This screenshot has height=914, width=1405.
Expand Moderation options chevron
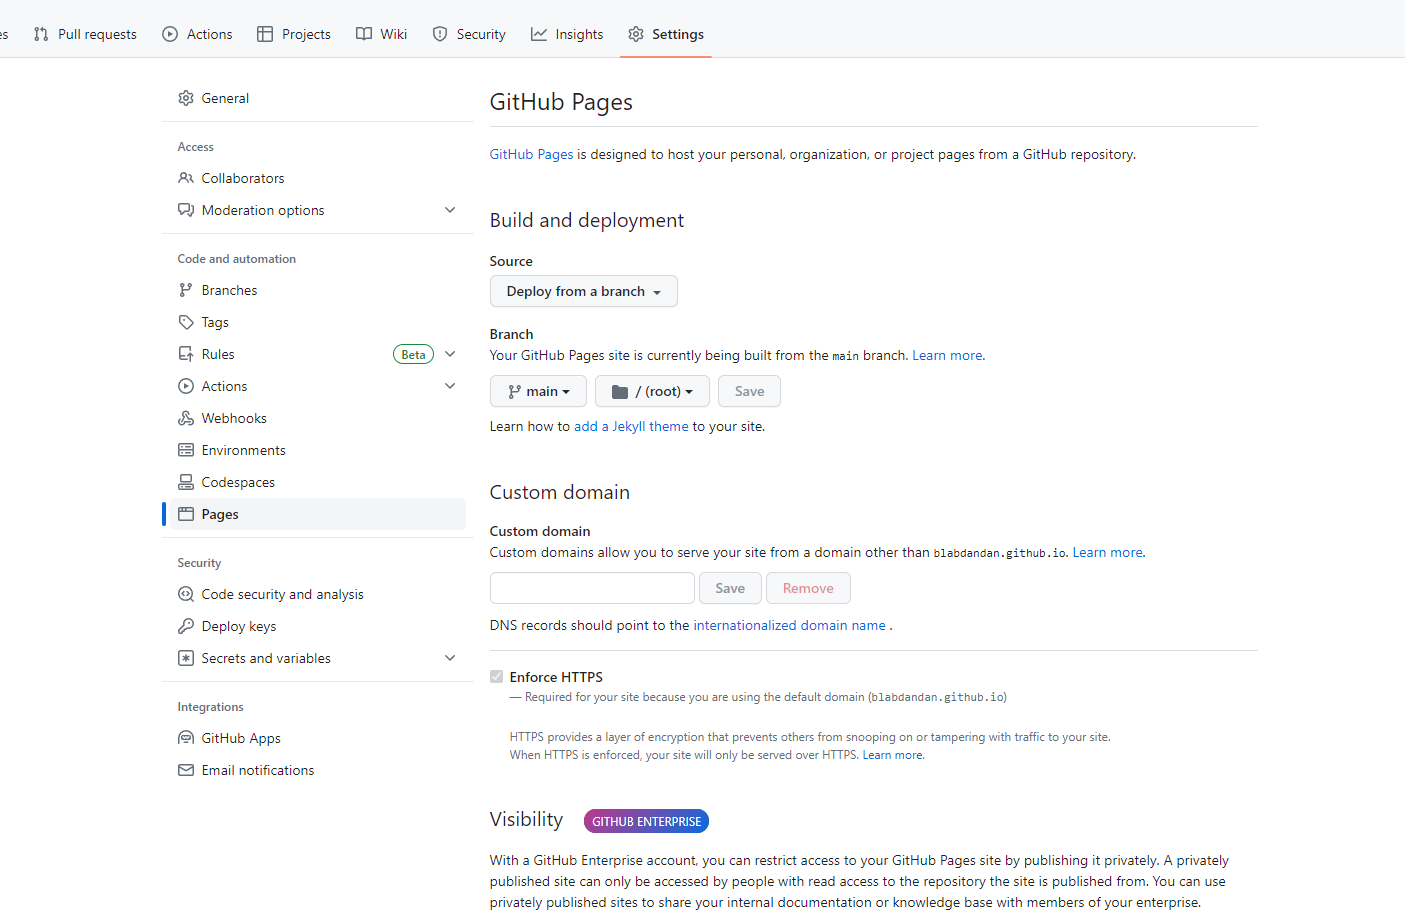(x=450, y=210)
